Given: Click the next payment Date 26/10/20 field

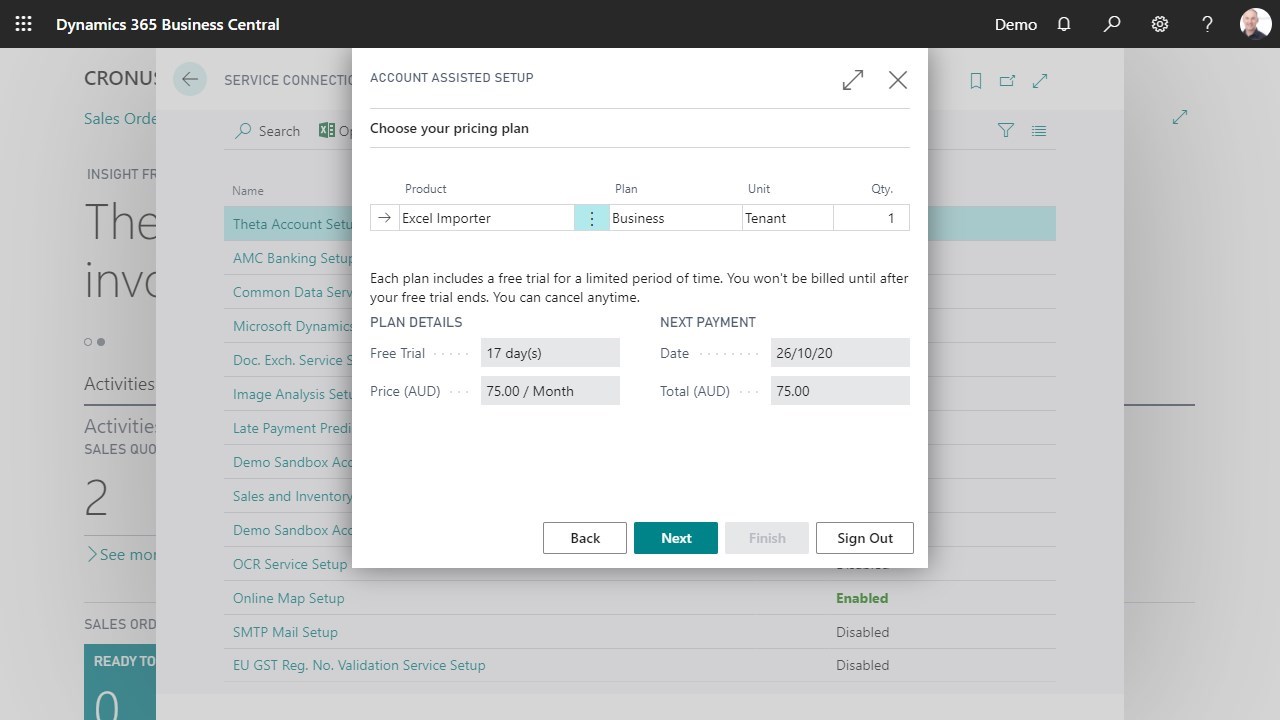Looking at the screenshot, I should 840,353.
